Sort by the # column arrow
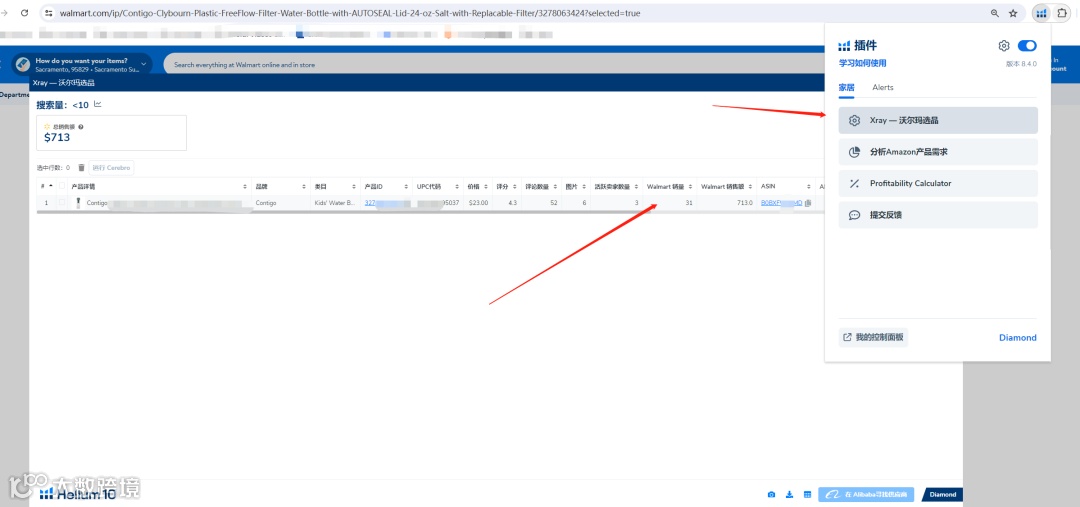 50,187
